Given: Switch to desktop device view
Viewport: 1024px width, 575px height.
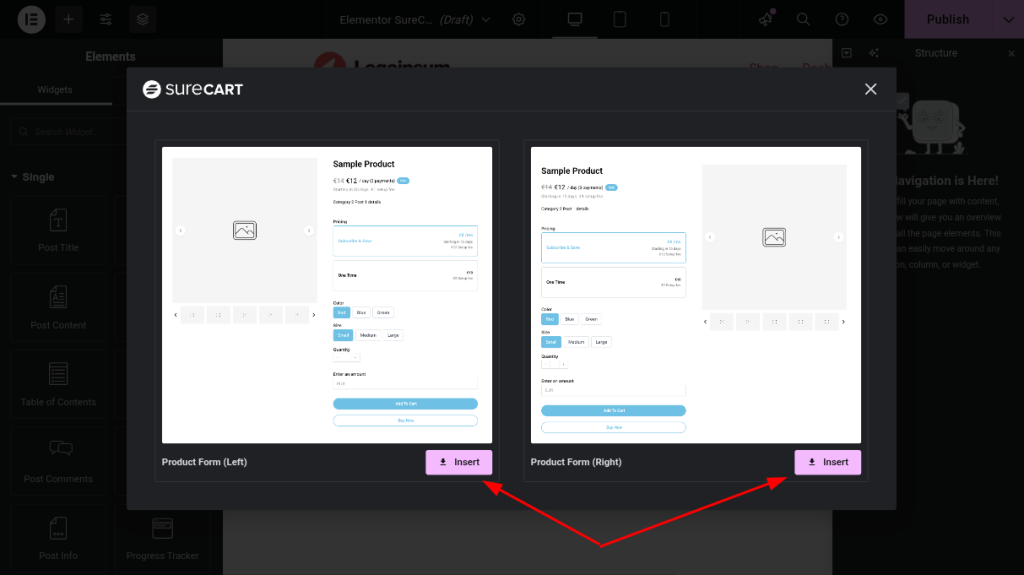Looking at the screenshot, I should click(x=574, y=19).
